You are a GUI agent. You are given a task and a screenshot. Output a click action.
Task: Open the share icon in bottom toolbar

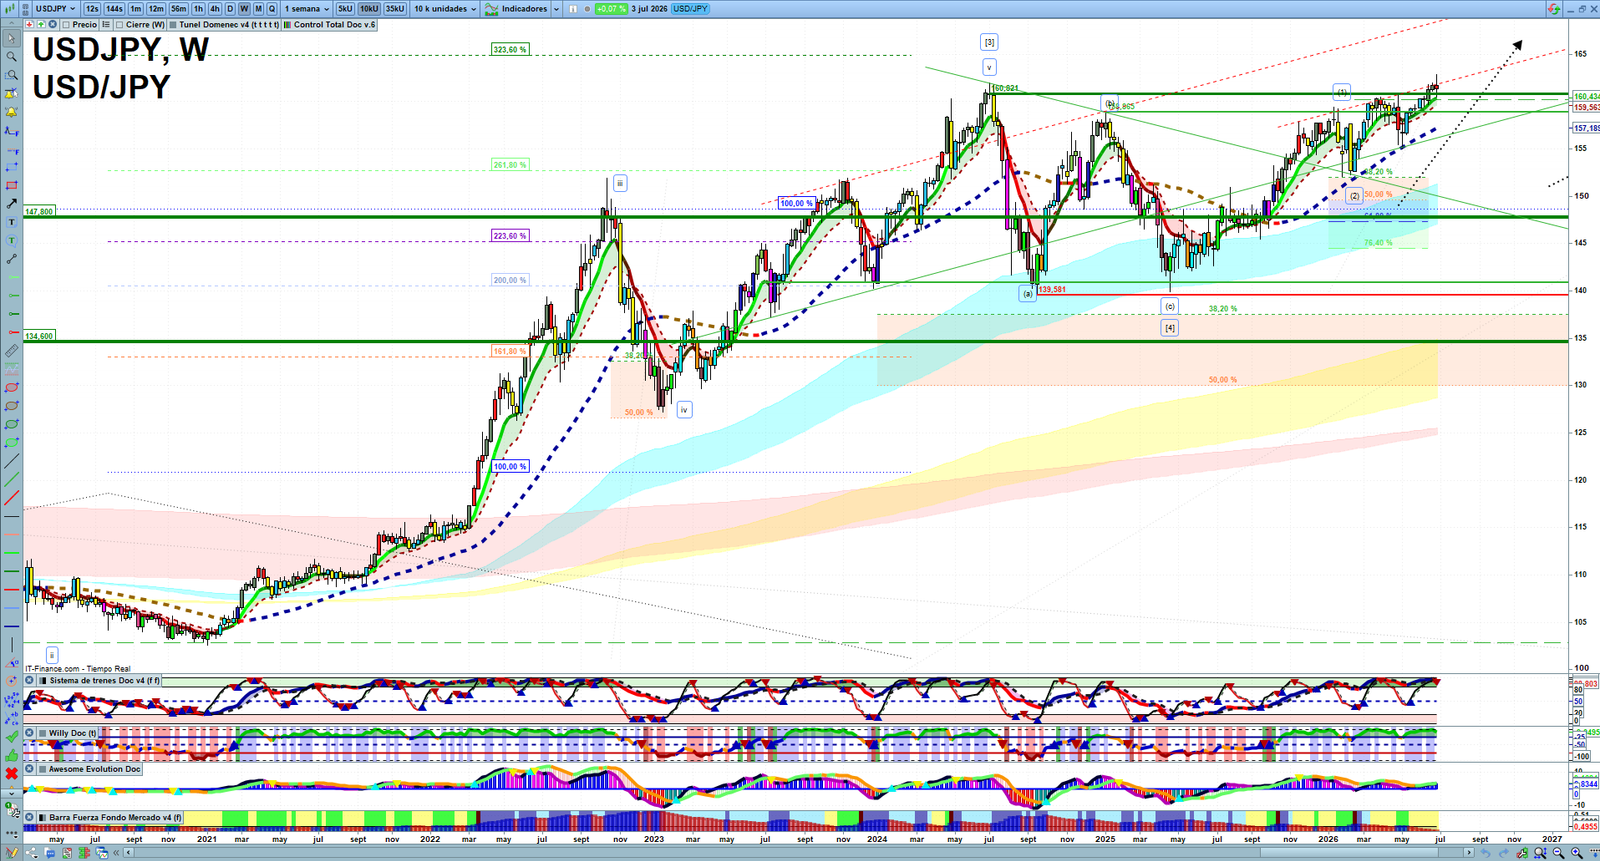(31, 852)
